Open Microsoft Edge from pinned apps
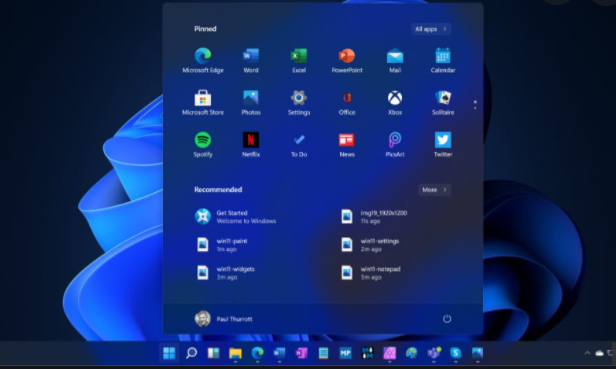The height and width of the screenshot is (369, 616). pyautogui.click(x=203, y=61)
